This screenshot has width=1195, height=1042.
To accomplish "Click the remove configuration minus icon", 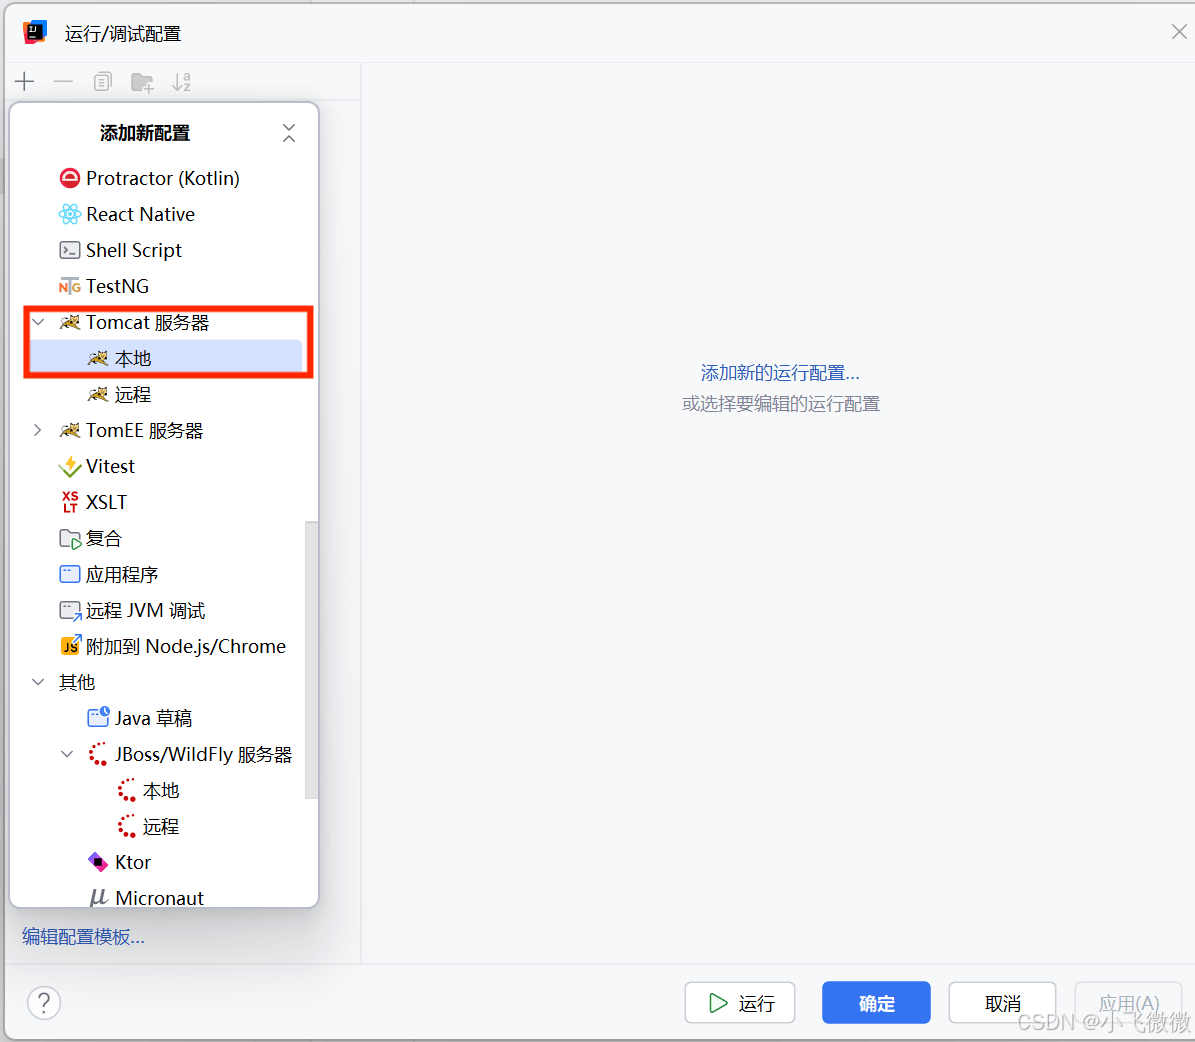I will click(x=63, y=82).
